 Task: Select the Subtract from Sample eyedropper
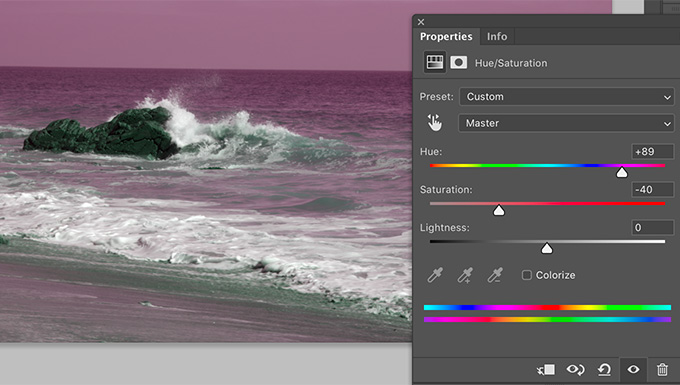(495, 275)
